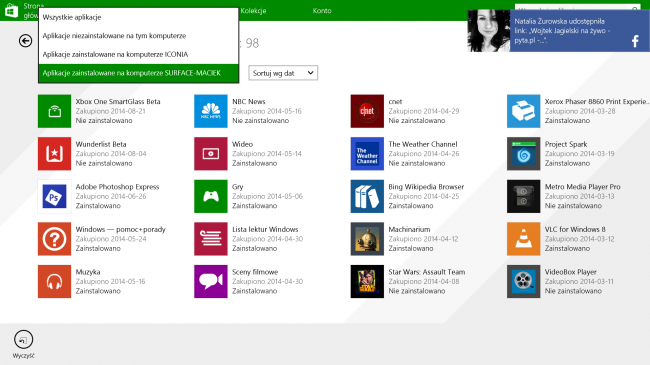Pick Aplikacje zainstalowane na komputerze ICONIA

pos(138,54)
